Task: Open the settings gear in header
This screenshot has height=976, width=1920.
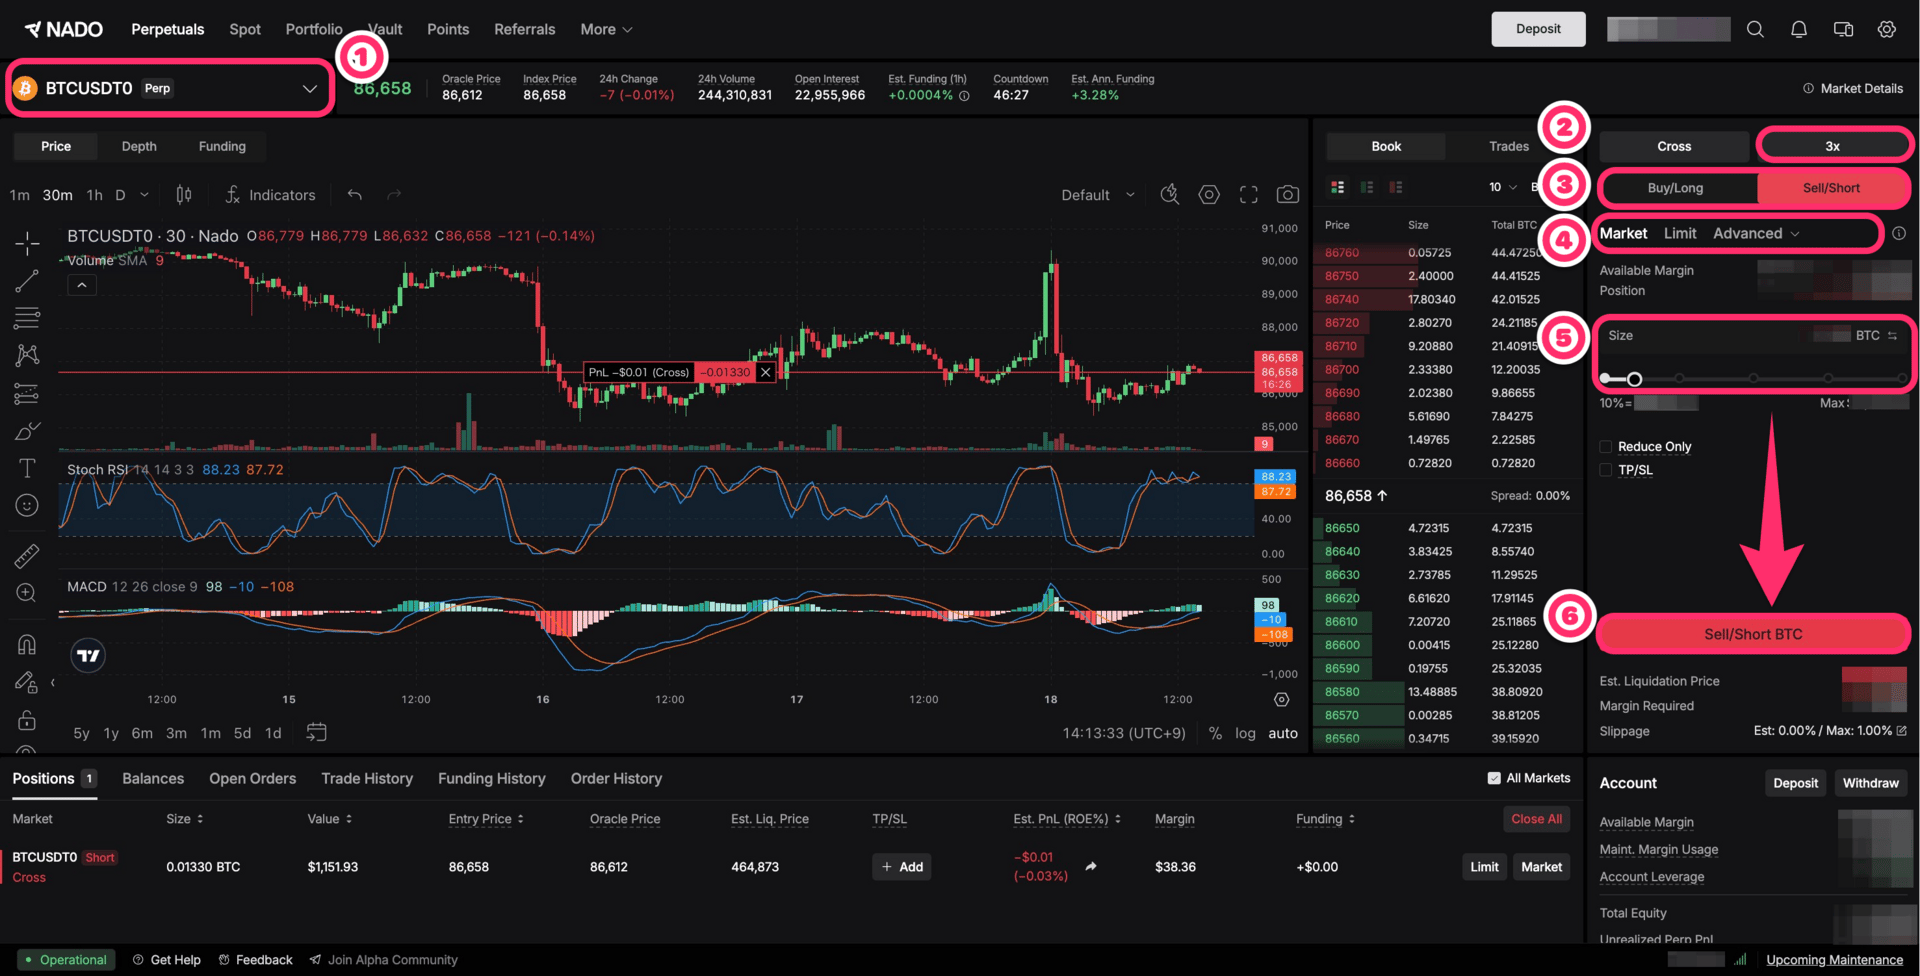Action: (x=1887, y=29)
